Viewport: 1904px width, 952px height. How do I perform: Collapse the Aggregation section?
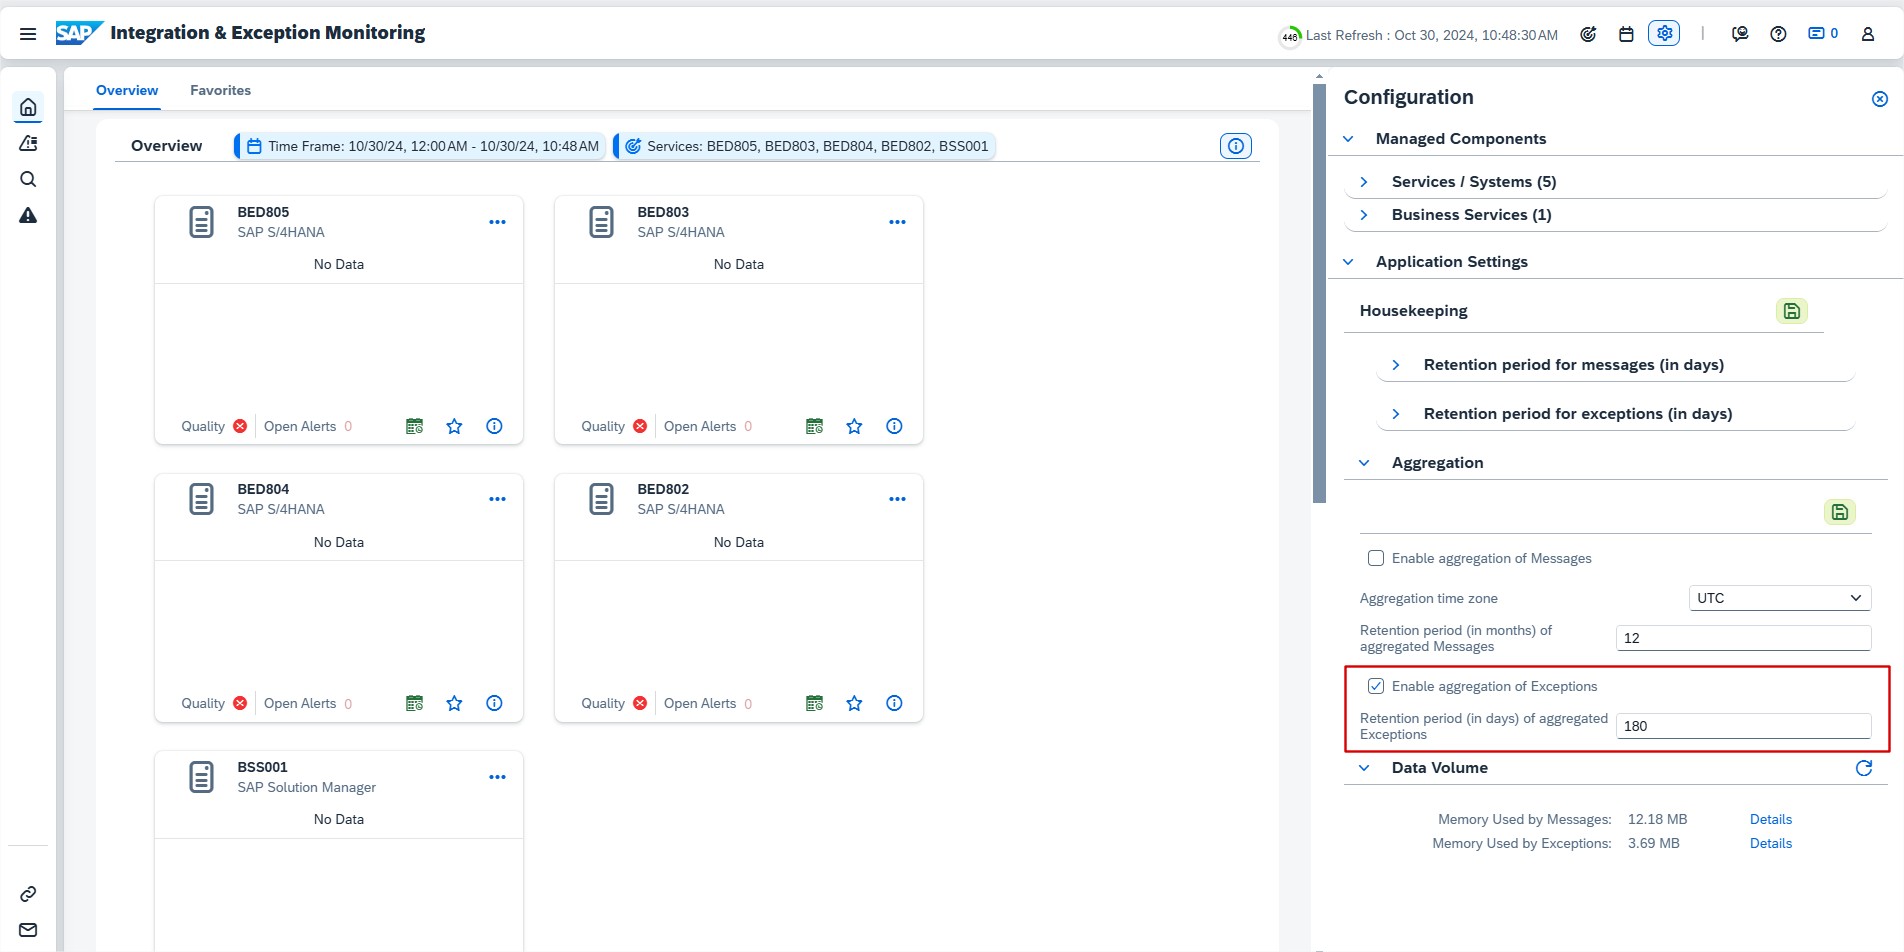[1364, 463]
